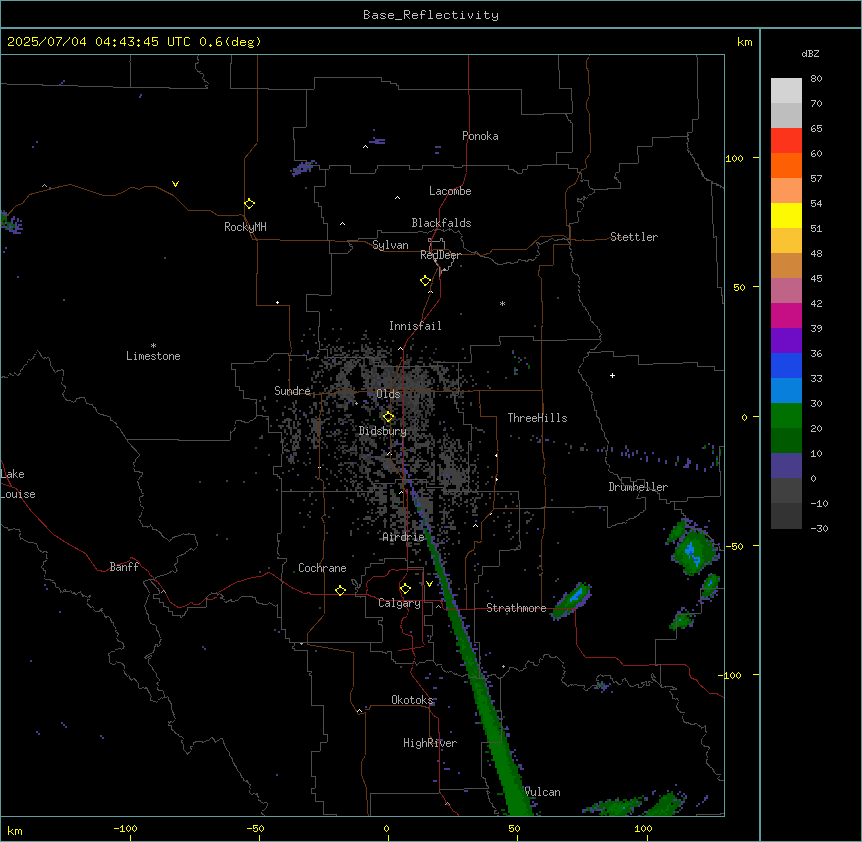Click the white plus marker north of Drumheller

(x=612, y=375)
